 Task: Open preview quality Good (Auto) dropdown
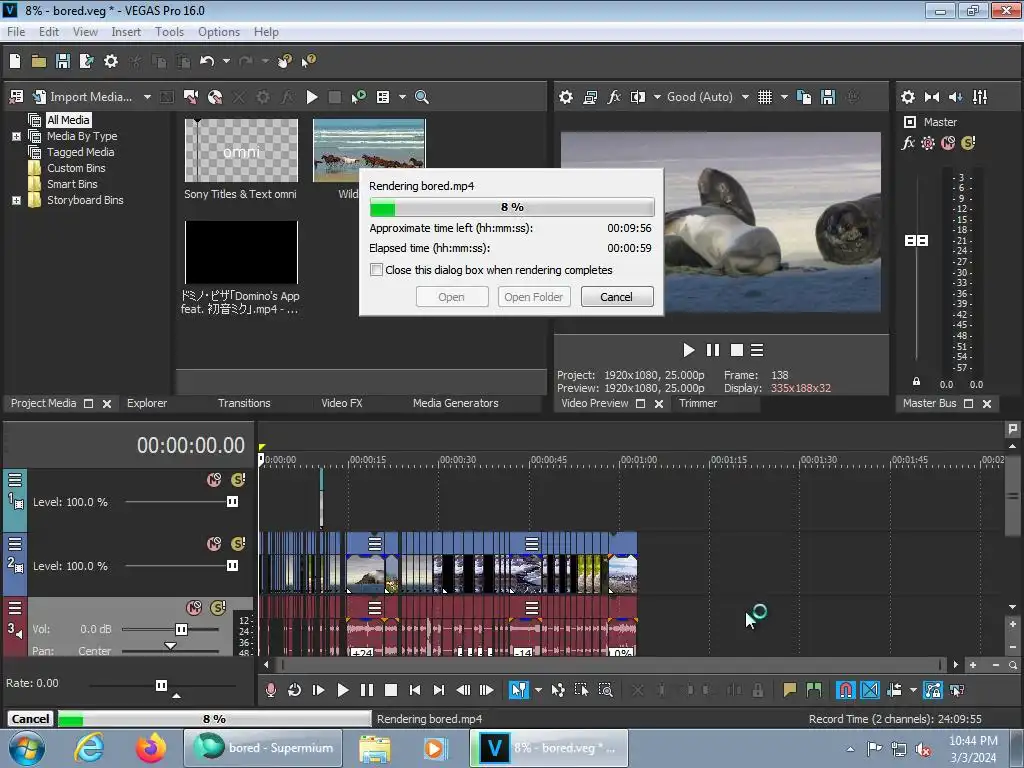pos(745,97)
